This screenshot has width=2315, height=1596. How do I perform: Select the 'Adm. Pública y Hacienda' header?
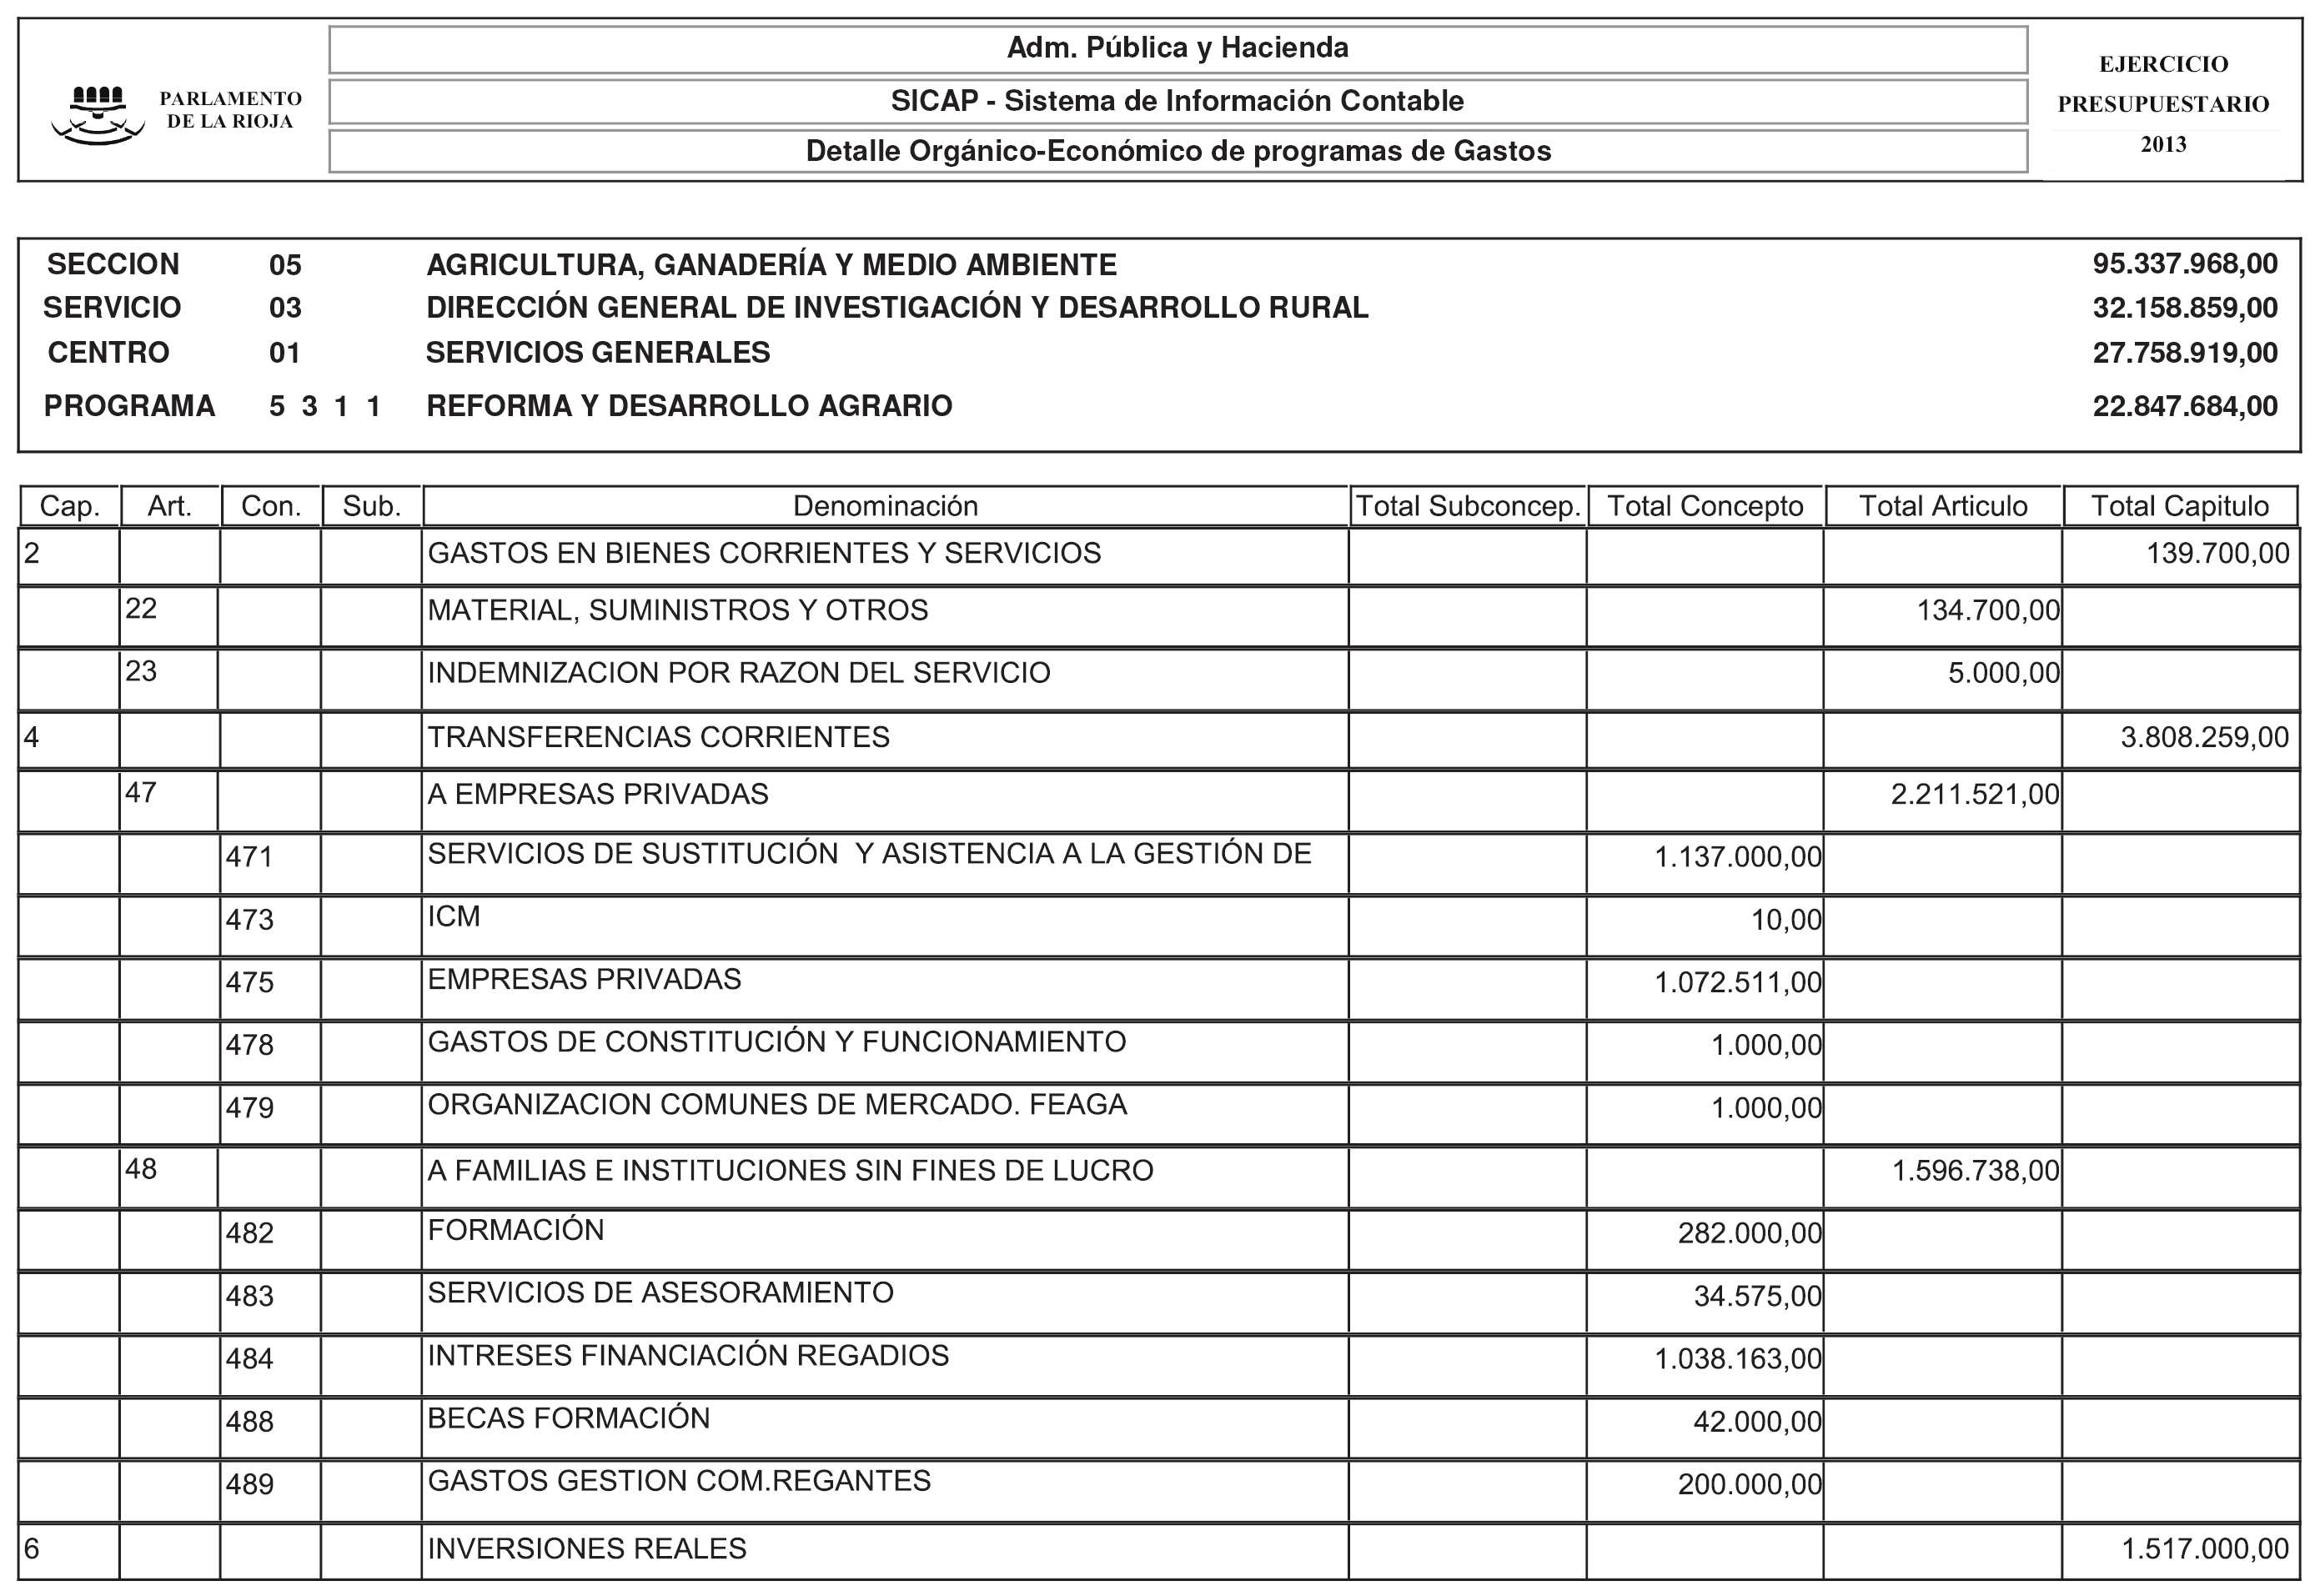click(x=1177, y=48)
